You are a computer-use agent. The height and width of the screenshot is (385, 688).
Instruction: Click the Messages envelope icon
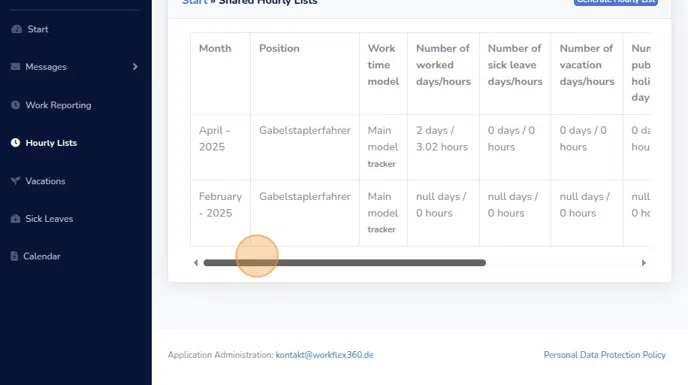point(15,67)
